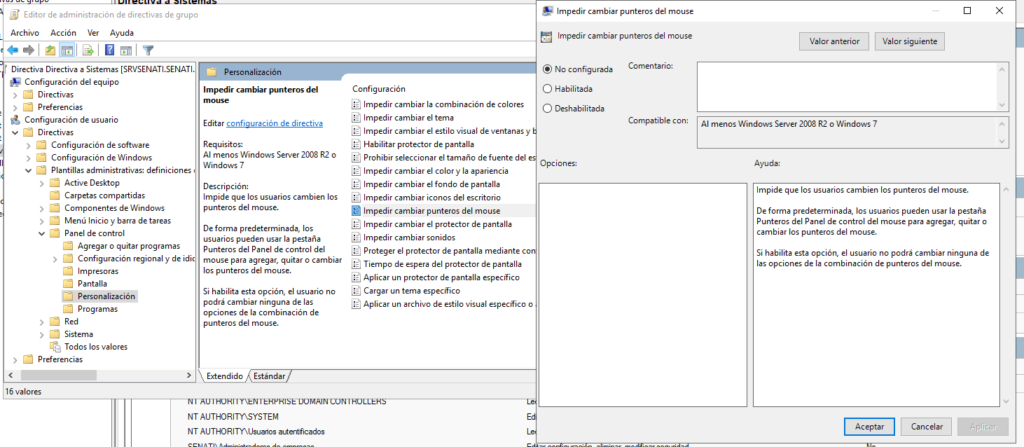
Task: Click the Todos los valores tree icon
Action: coord(56,346)
